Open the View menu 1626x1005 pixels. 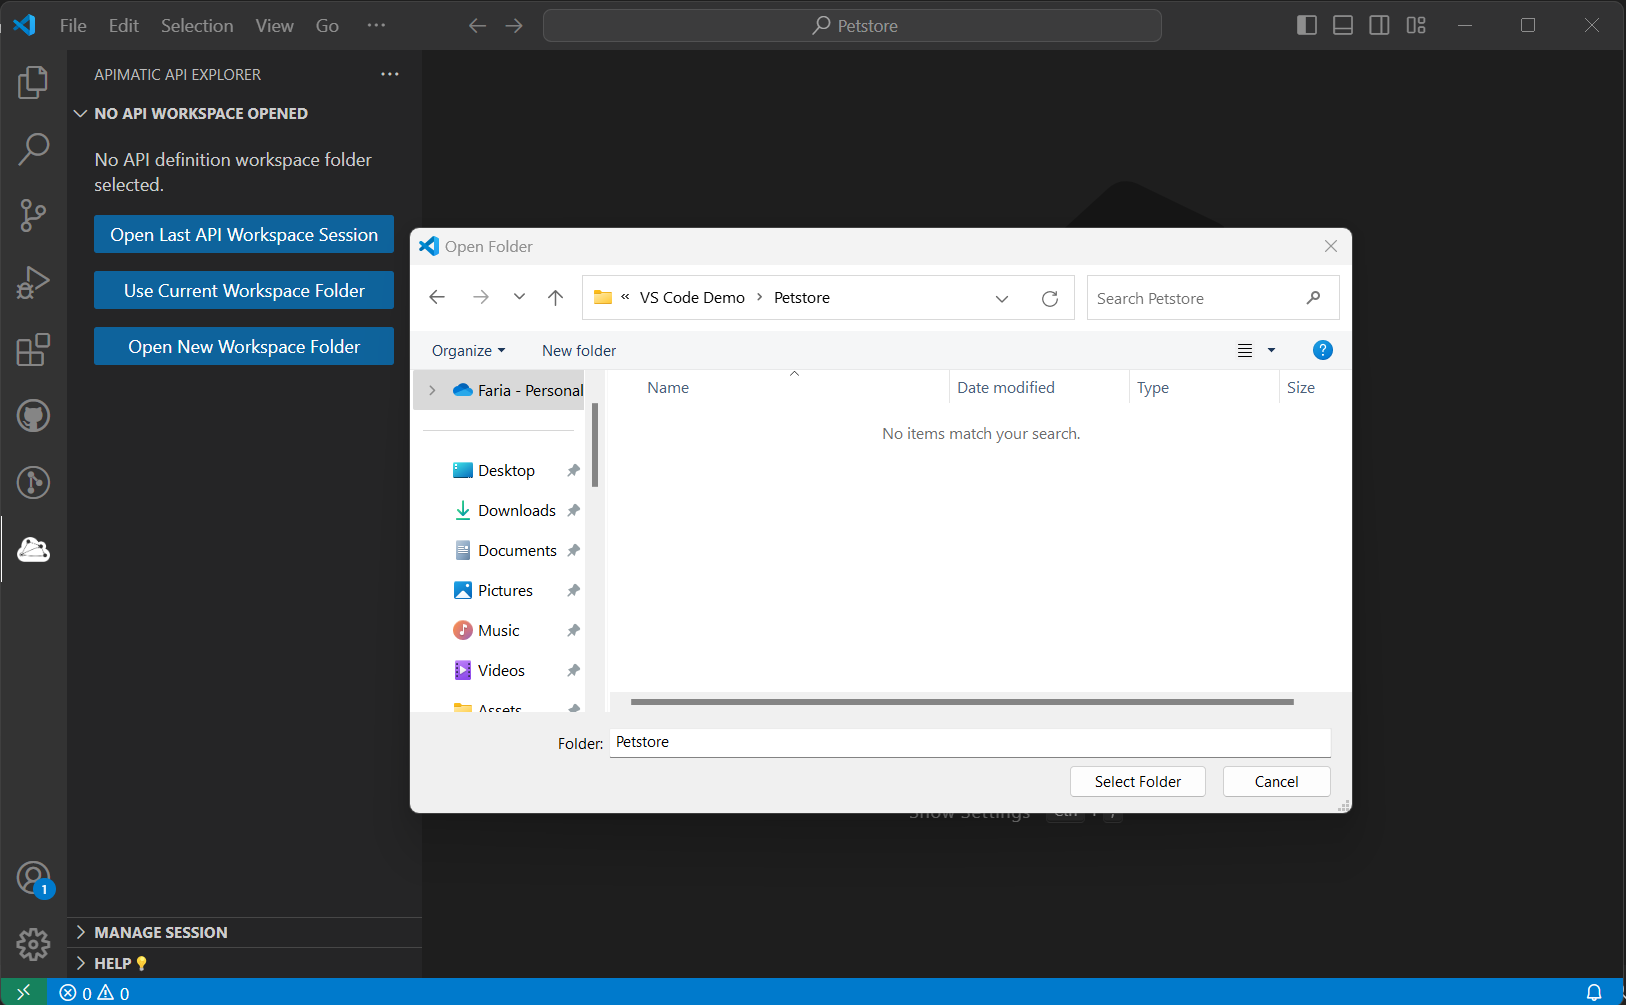tap(274, 26)
